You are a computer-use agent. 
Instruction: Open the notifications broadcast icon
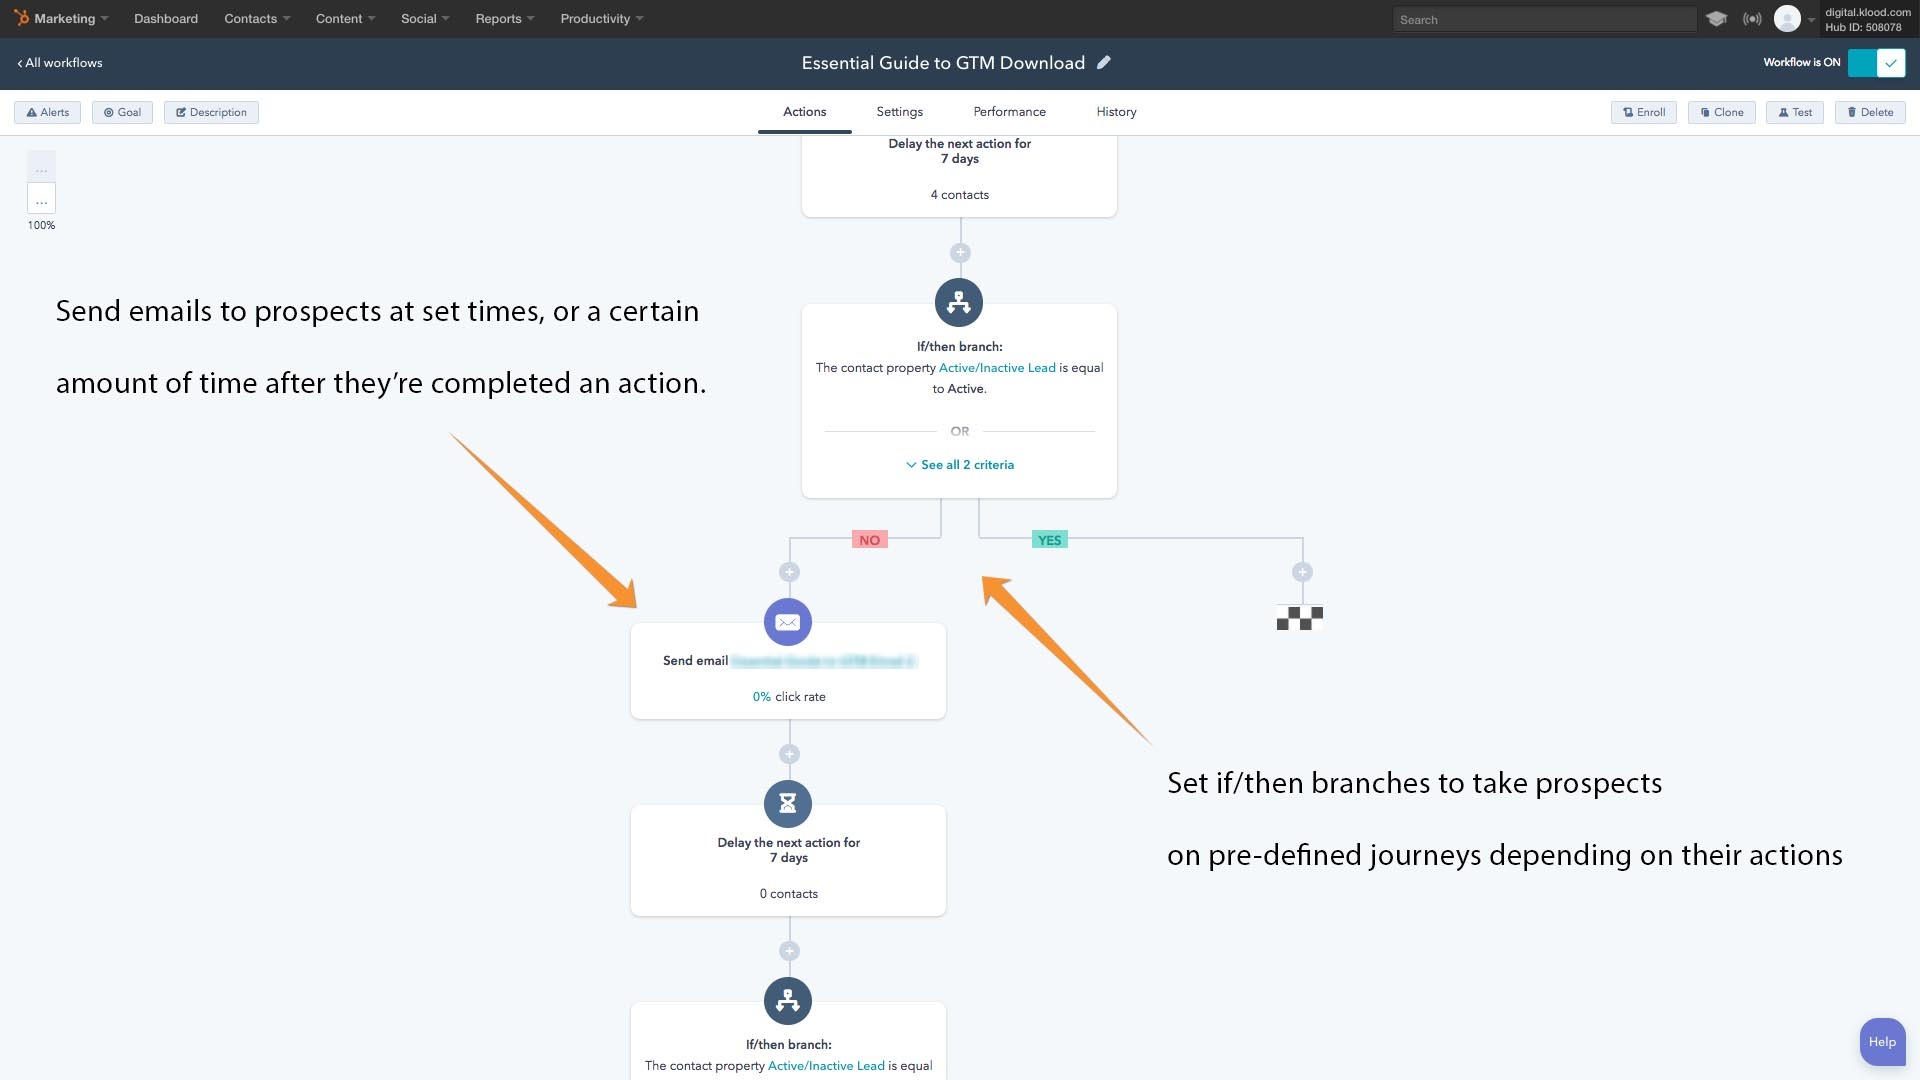(x=1752, y=19)
